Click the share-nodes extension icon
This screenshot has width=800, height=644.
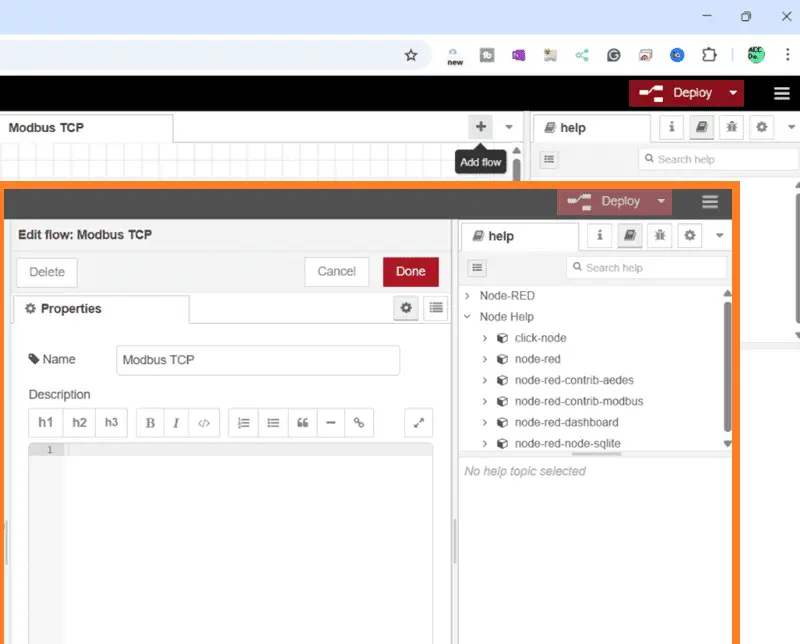582,55
